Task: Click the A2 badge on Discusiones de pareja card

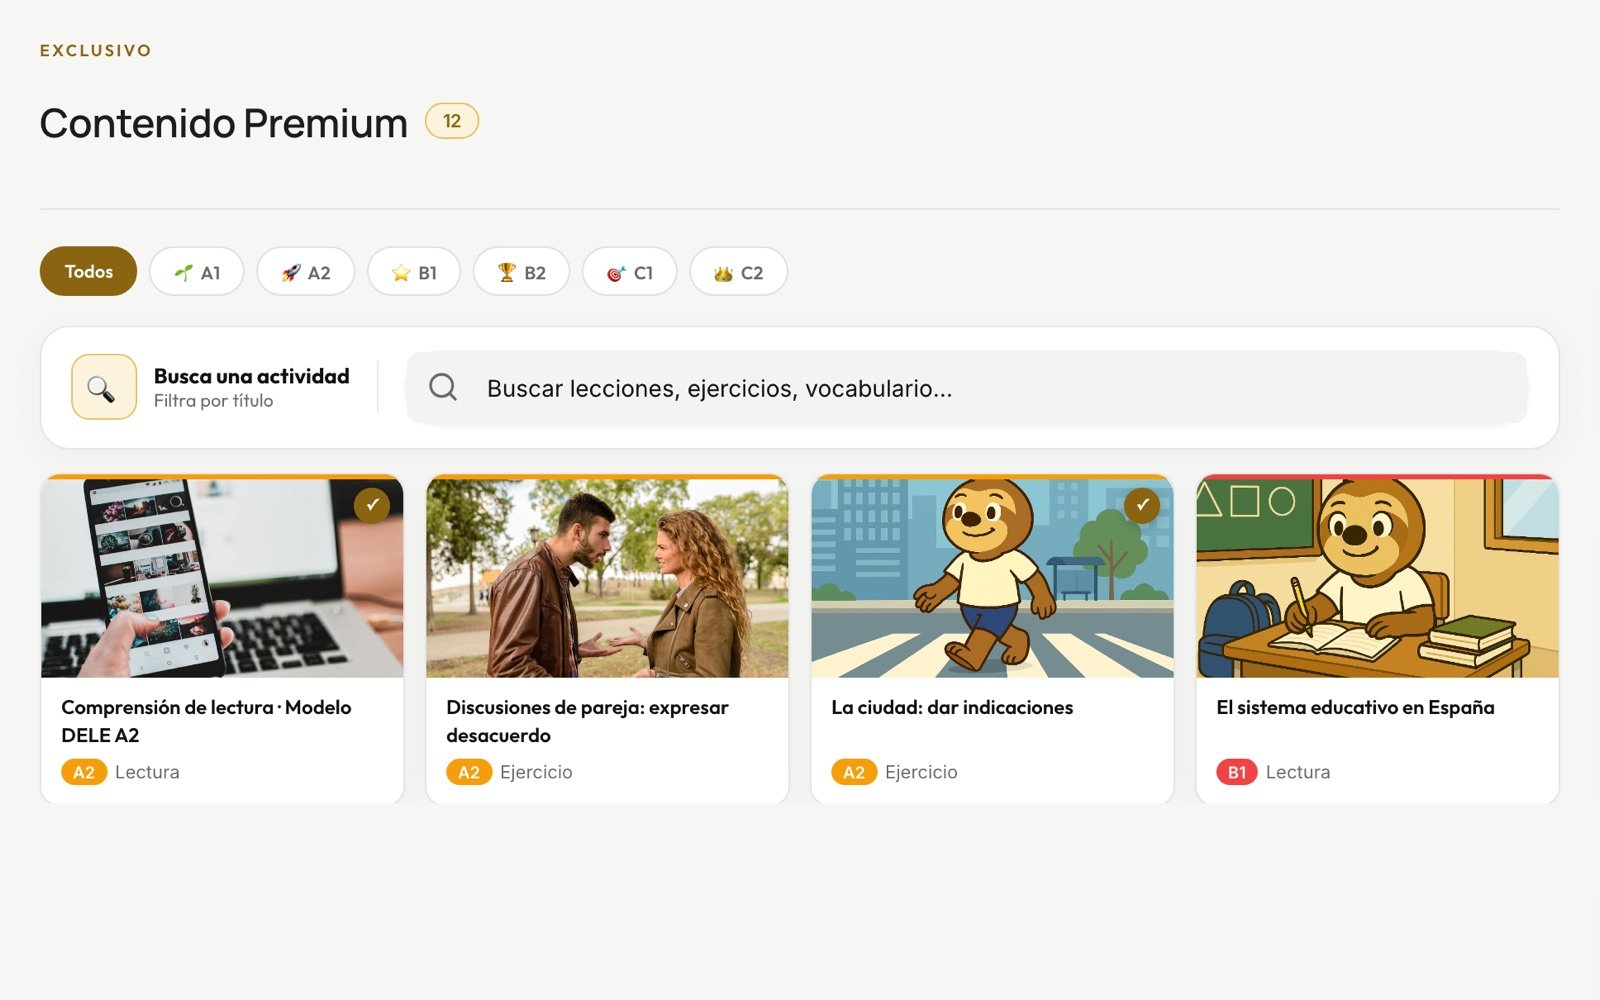Action: [x=469, y=772]
